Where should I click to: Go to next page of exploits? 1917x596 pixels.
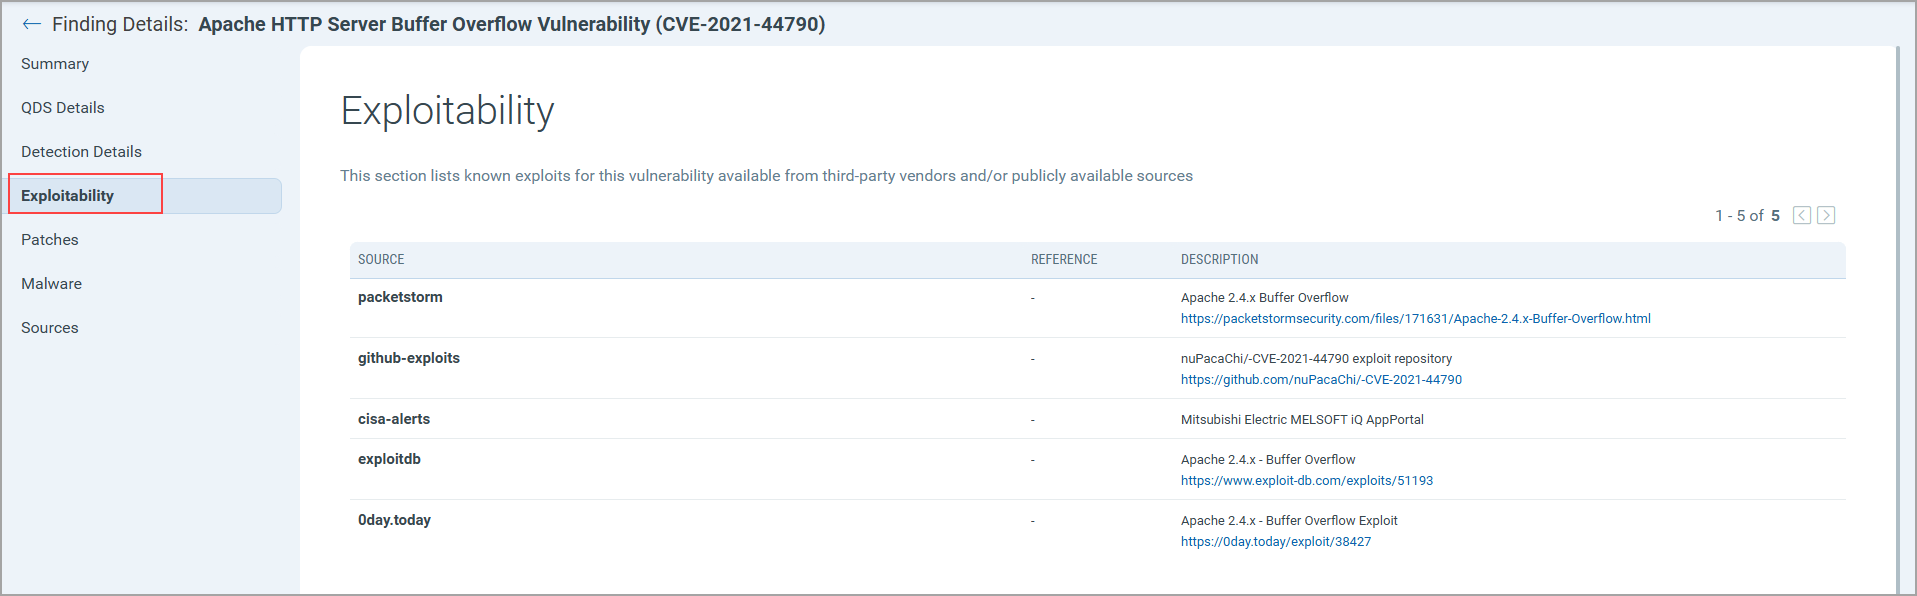coord(1826,215)
